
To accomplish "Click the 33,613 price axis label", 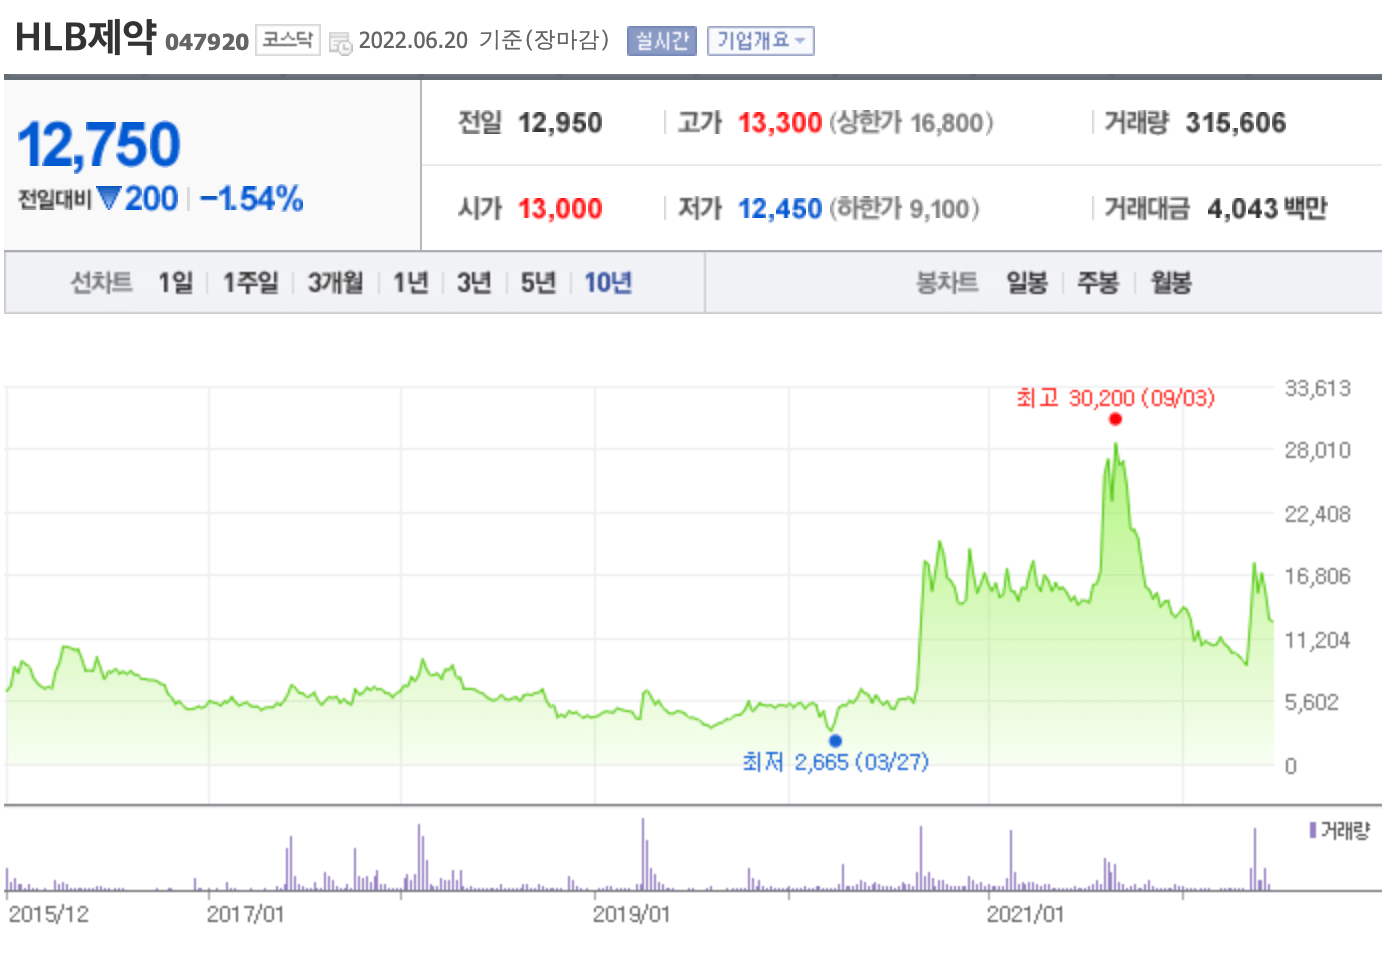I will pyautogui.click(x=1317, y=388).
